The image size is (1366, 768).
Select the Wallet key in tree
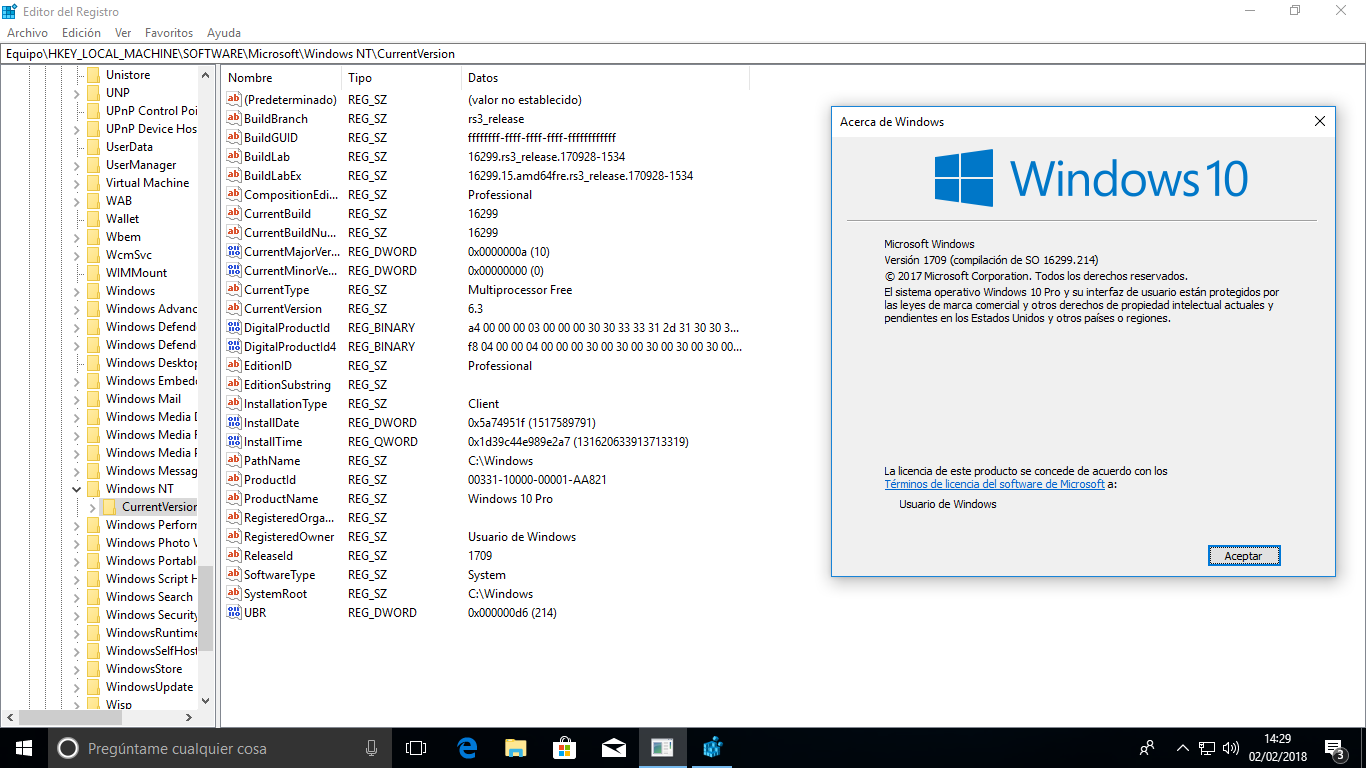(122, 219)
